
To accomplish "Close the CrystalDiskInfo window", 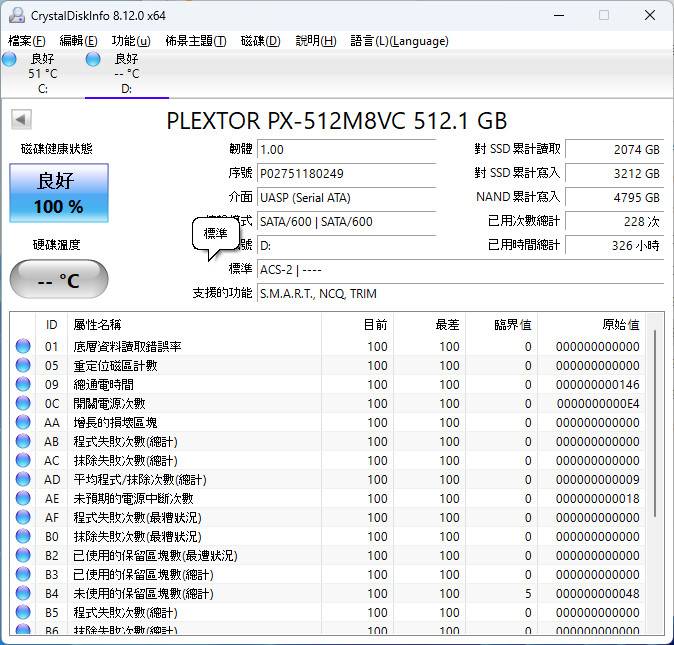I will [x=650, y=15].
